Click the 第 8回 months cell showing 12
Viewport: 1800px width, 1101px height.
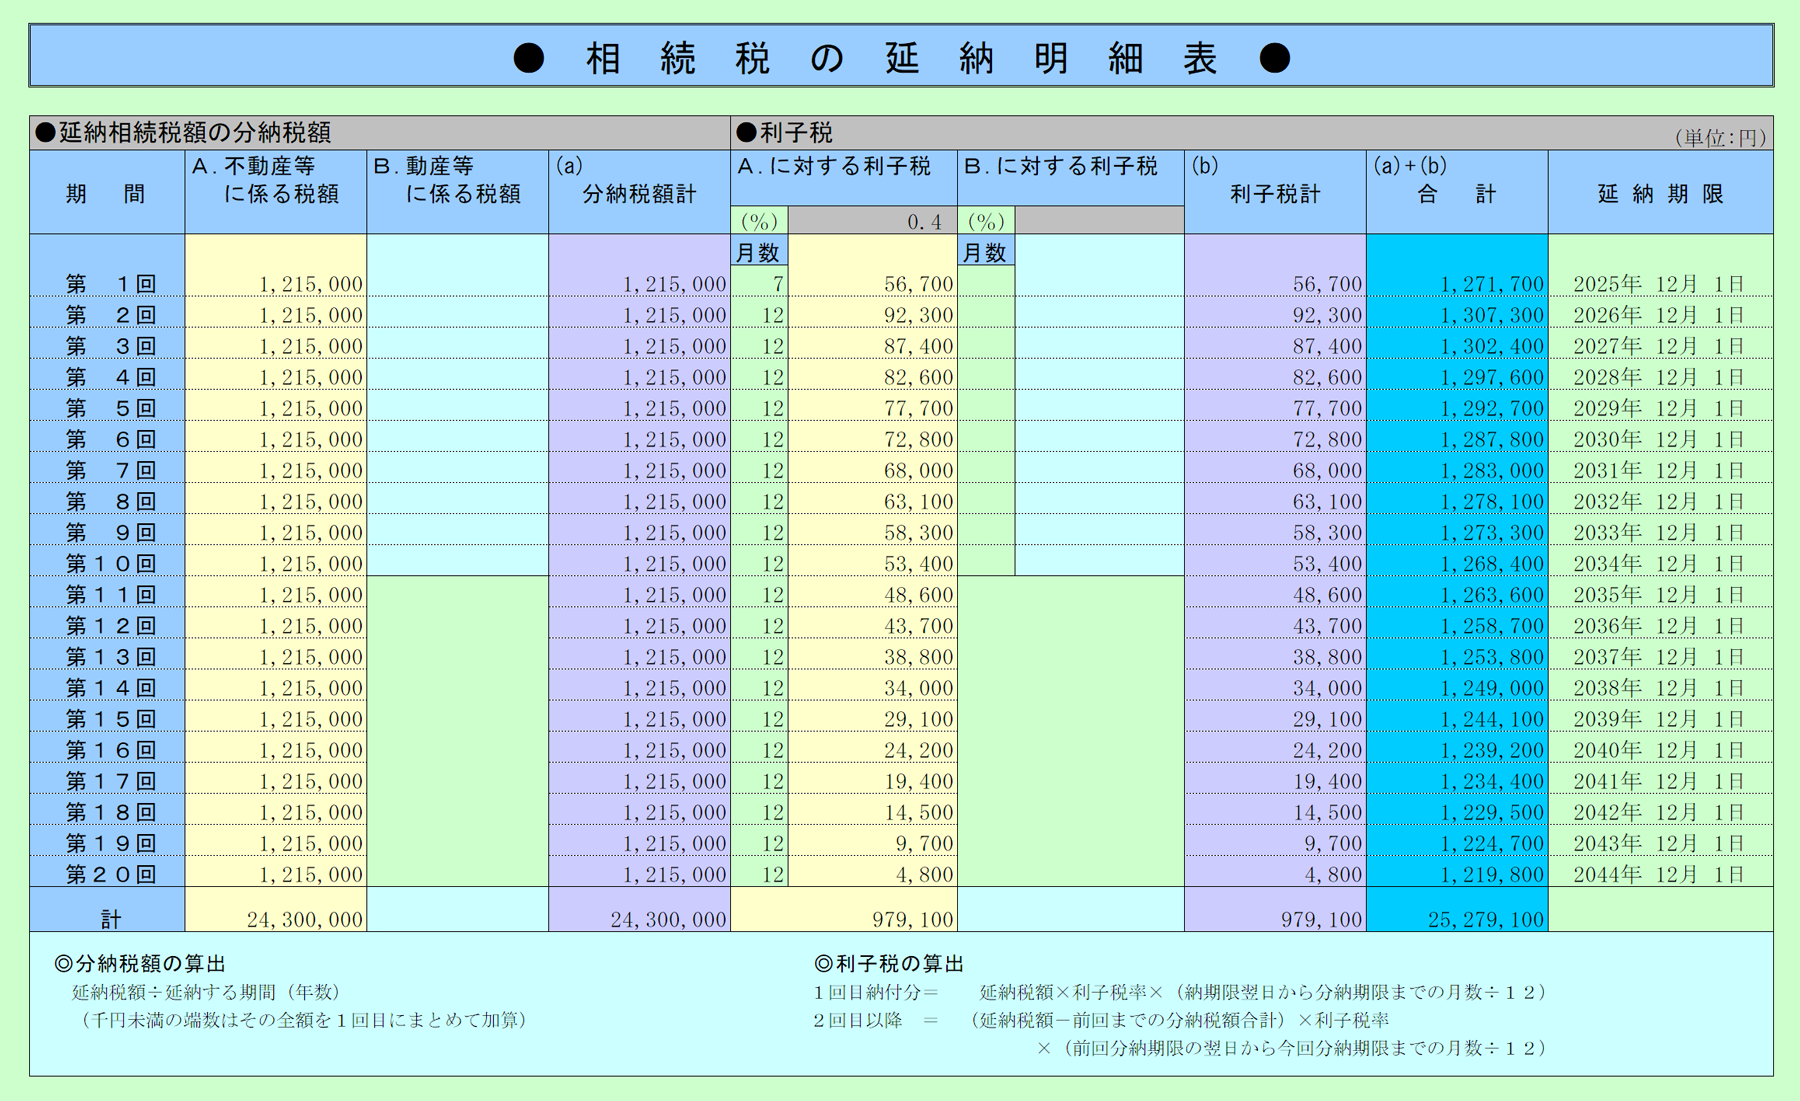point(760,501)
